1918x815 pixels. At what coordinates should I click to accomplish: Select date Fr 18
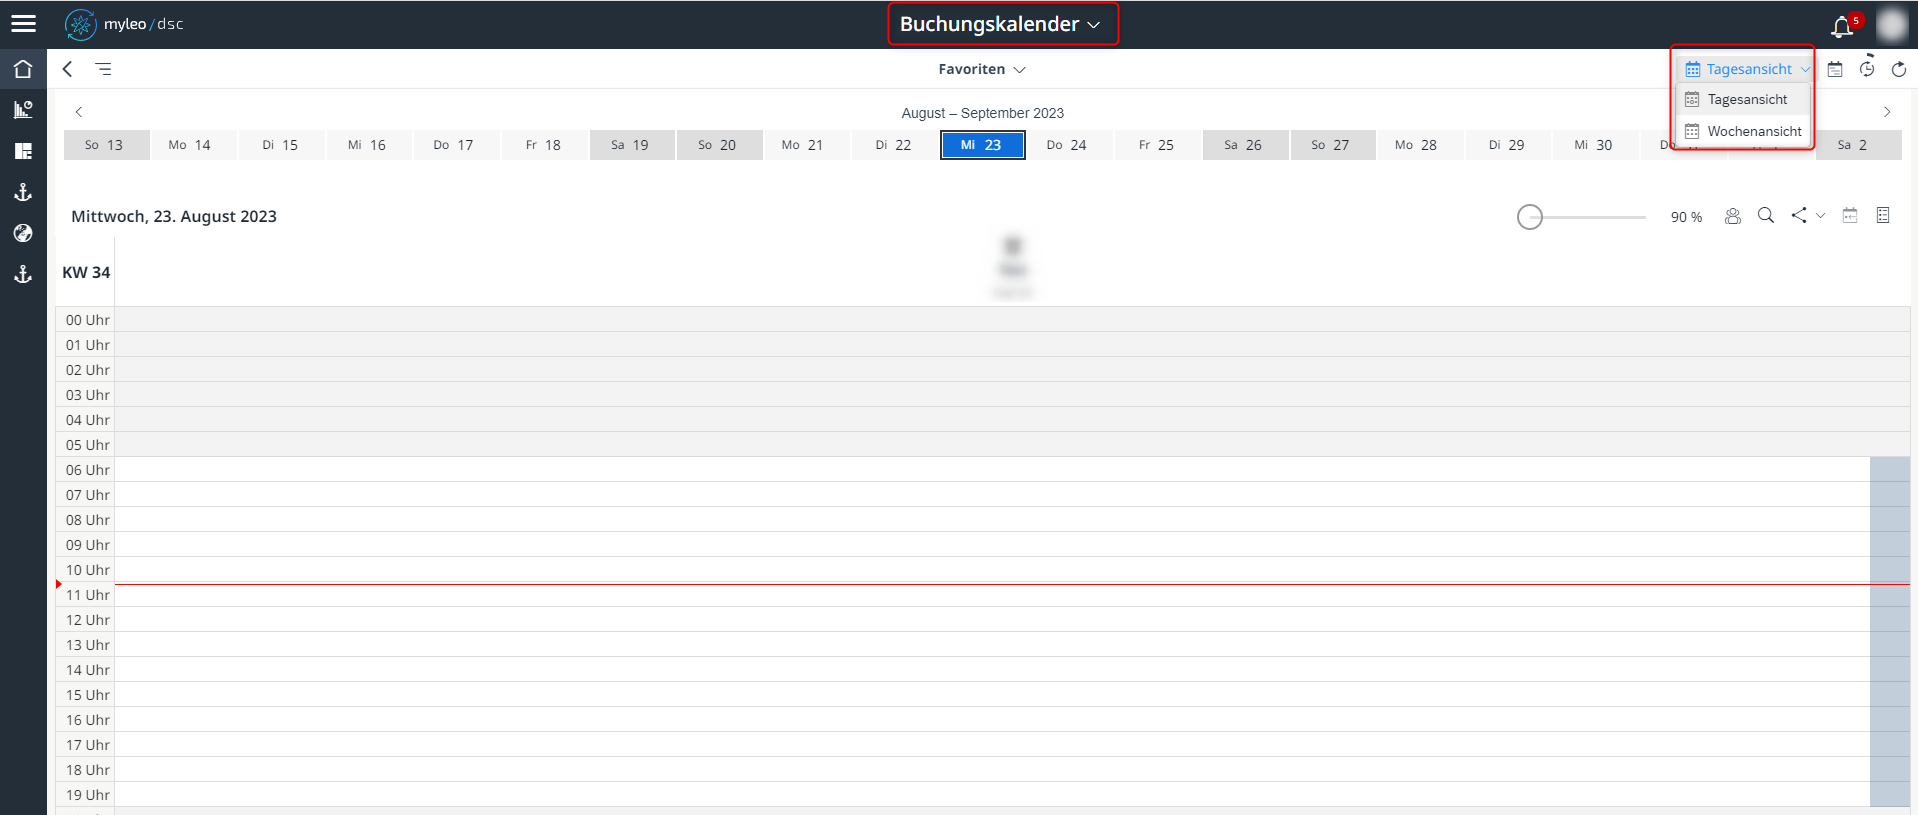tap(544, 145)
